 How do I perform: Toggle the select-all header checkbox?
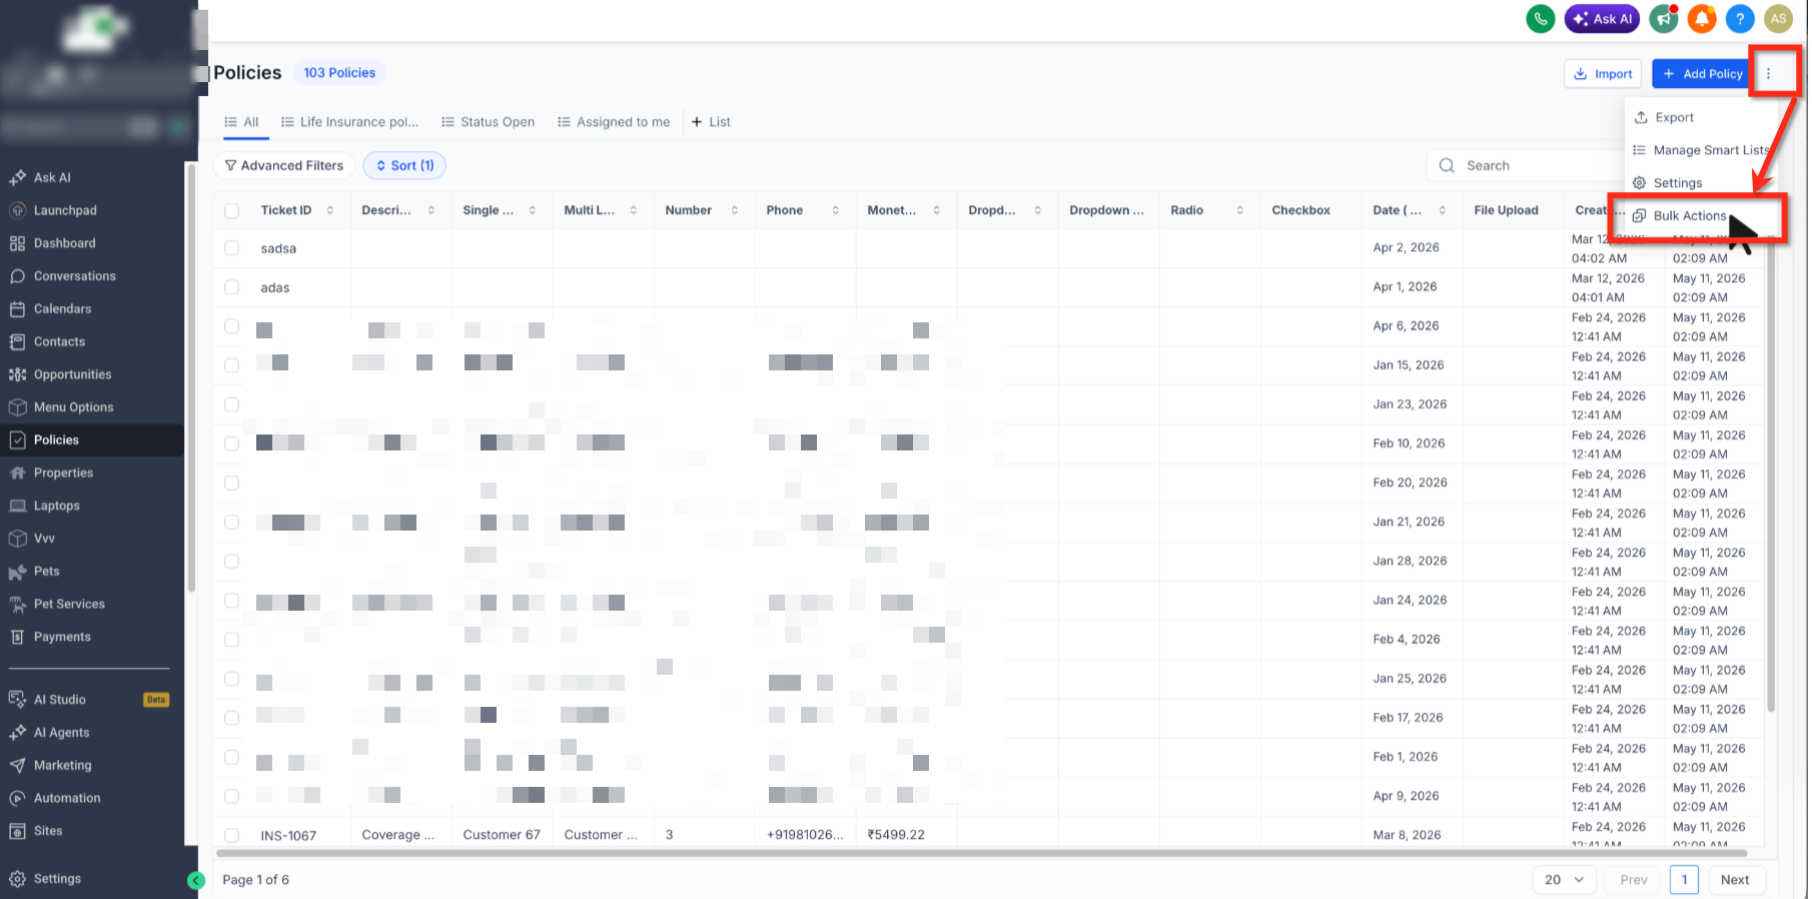[x=232, y=210]
